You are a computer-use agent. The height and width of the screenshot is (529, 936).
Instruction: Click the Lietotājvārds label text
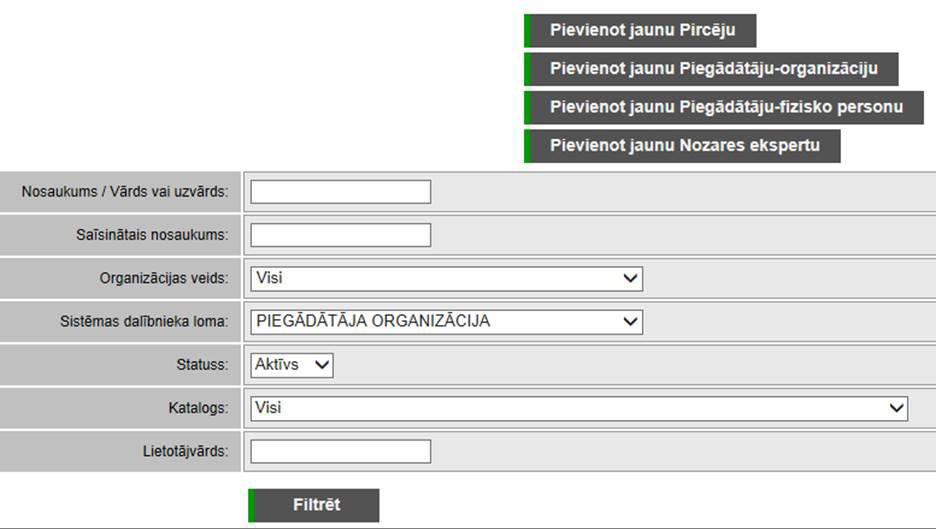[185, 452]
